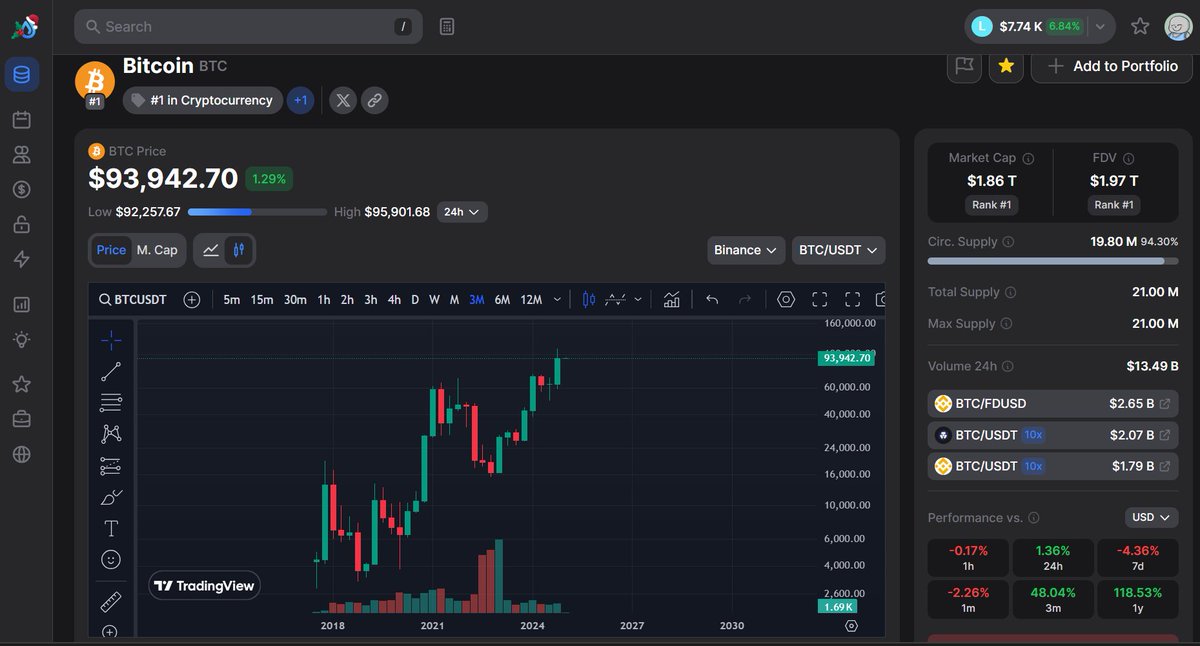Image resolution: width=1200 pixels, height=646 pixels.
Task: Select the 3M timeframe
Action: coord(476,299)
